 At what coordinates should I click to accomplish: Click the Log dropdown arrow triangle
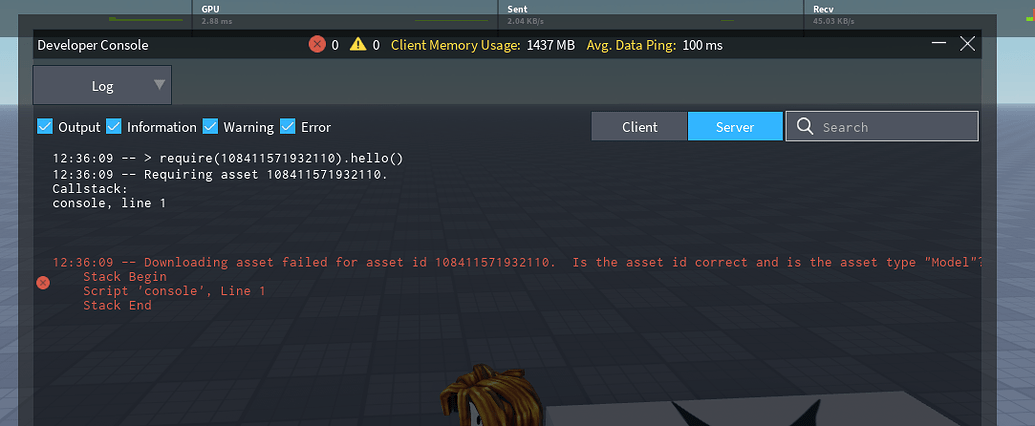point(159,85)
